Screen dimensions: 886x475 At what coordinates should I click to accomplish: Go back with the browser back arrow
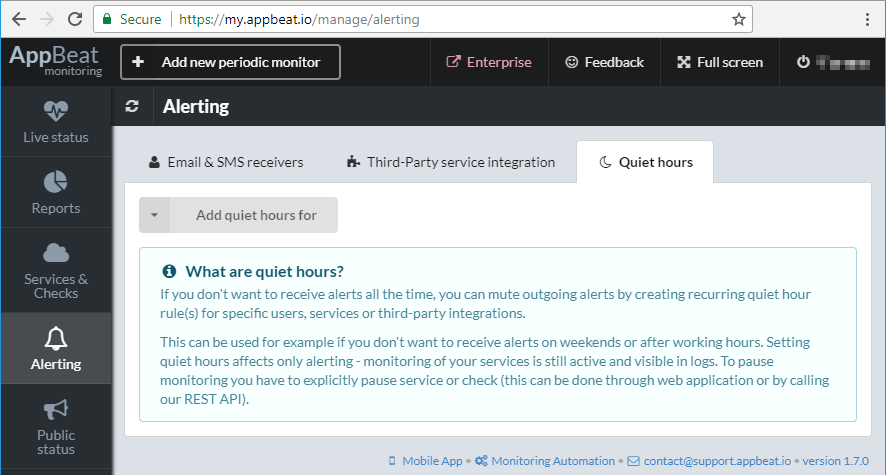[x=19, y=19]
